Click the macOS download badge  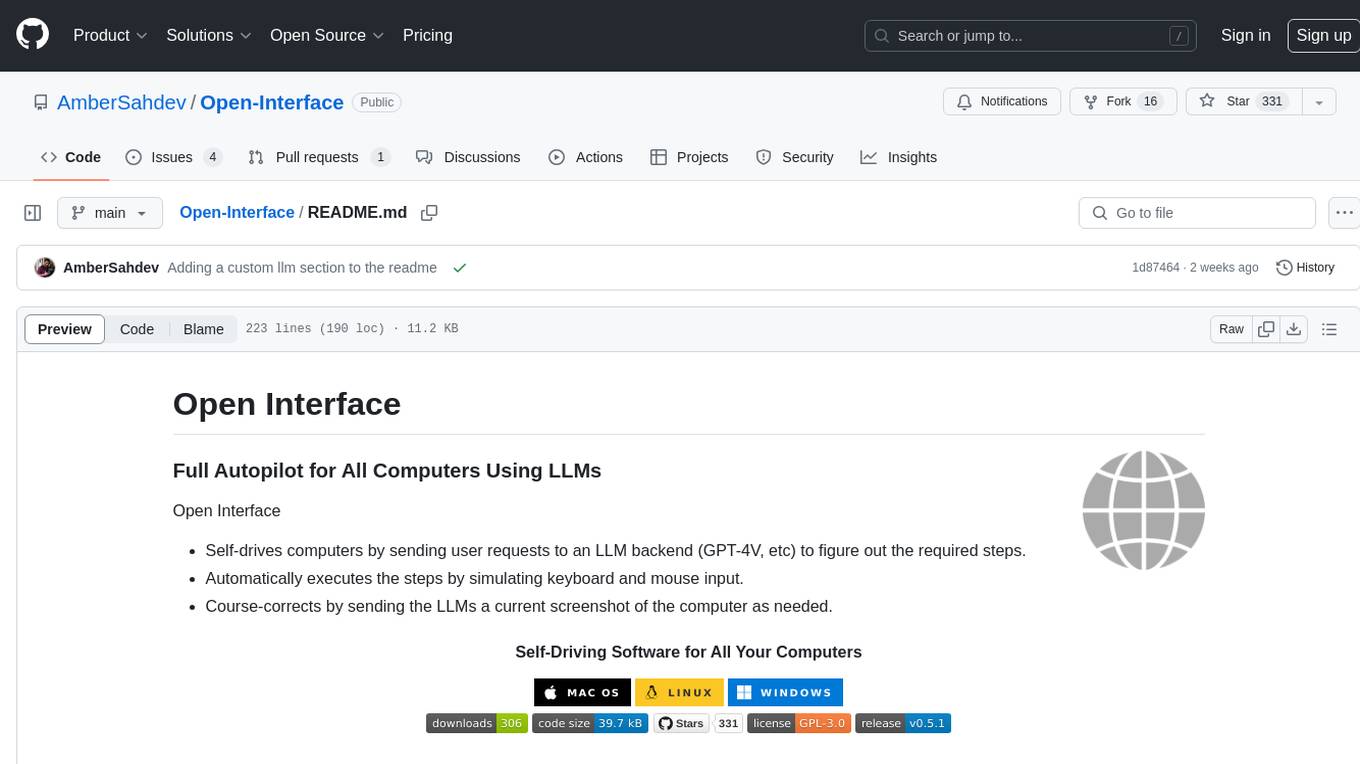pos(582,692)
